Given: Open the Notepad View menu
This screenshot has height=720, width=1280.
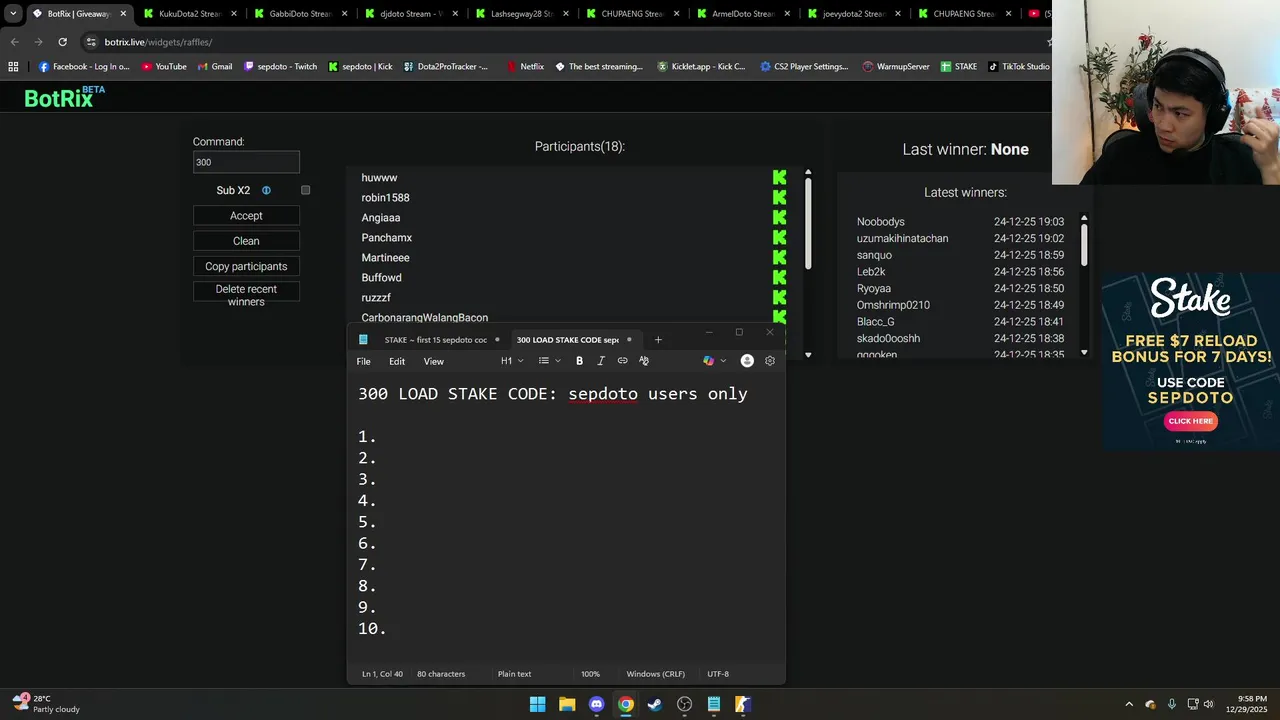Looking at the screenshot, I should click(x=433, y=361).
